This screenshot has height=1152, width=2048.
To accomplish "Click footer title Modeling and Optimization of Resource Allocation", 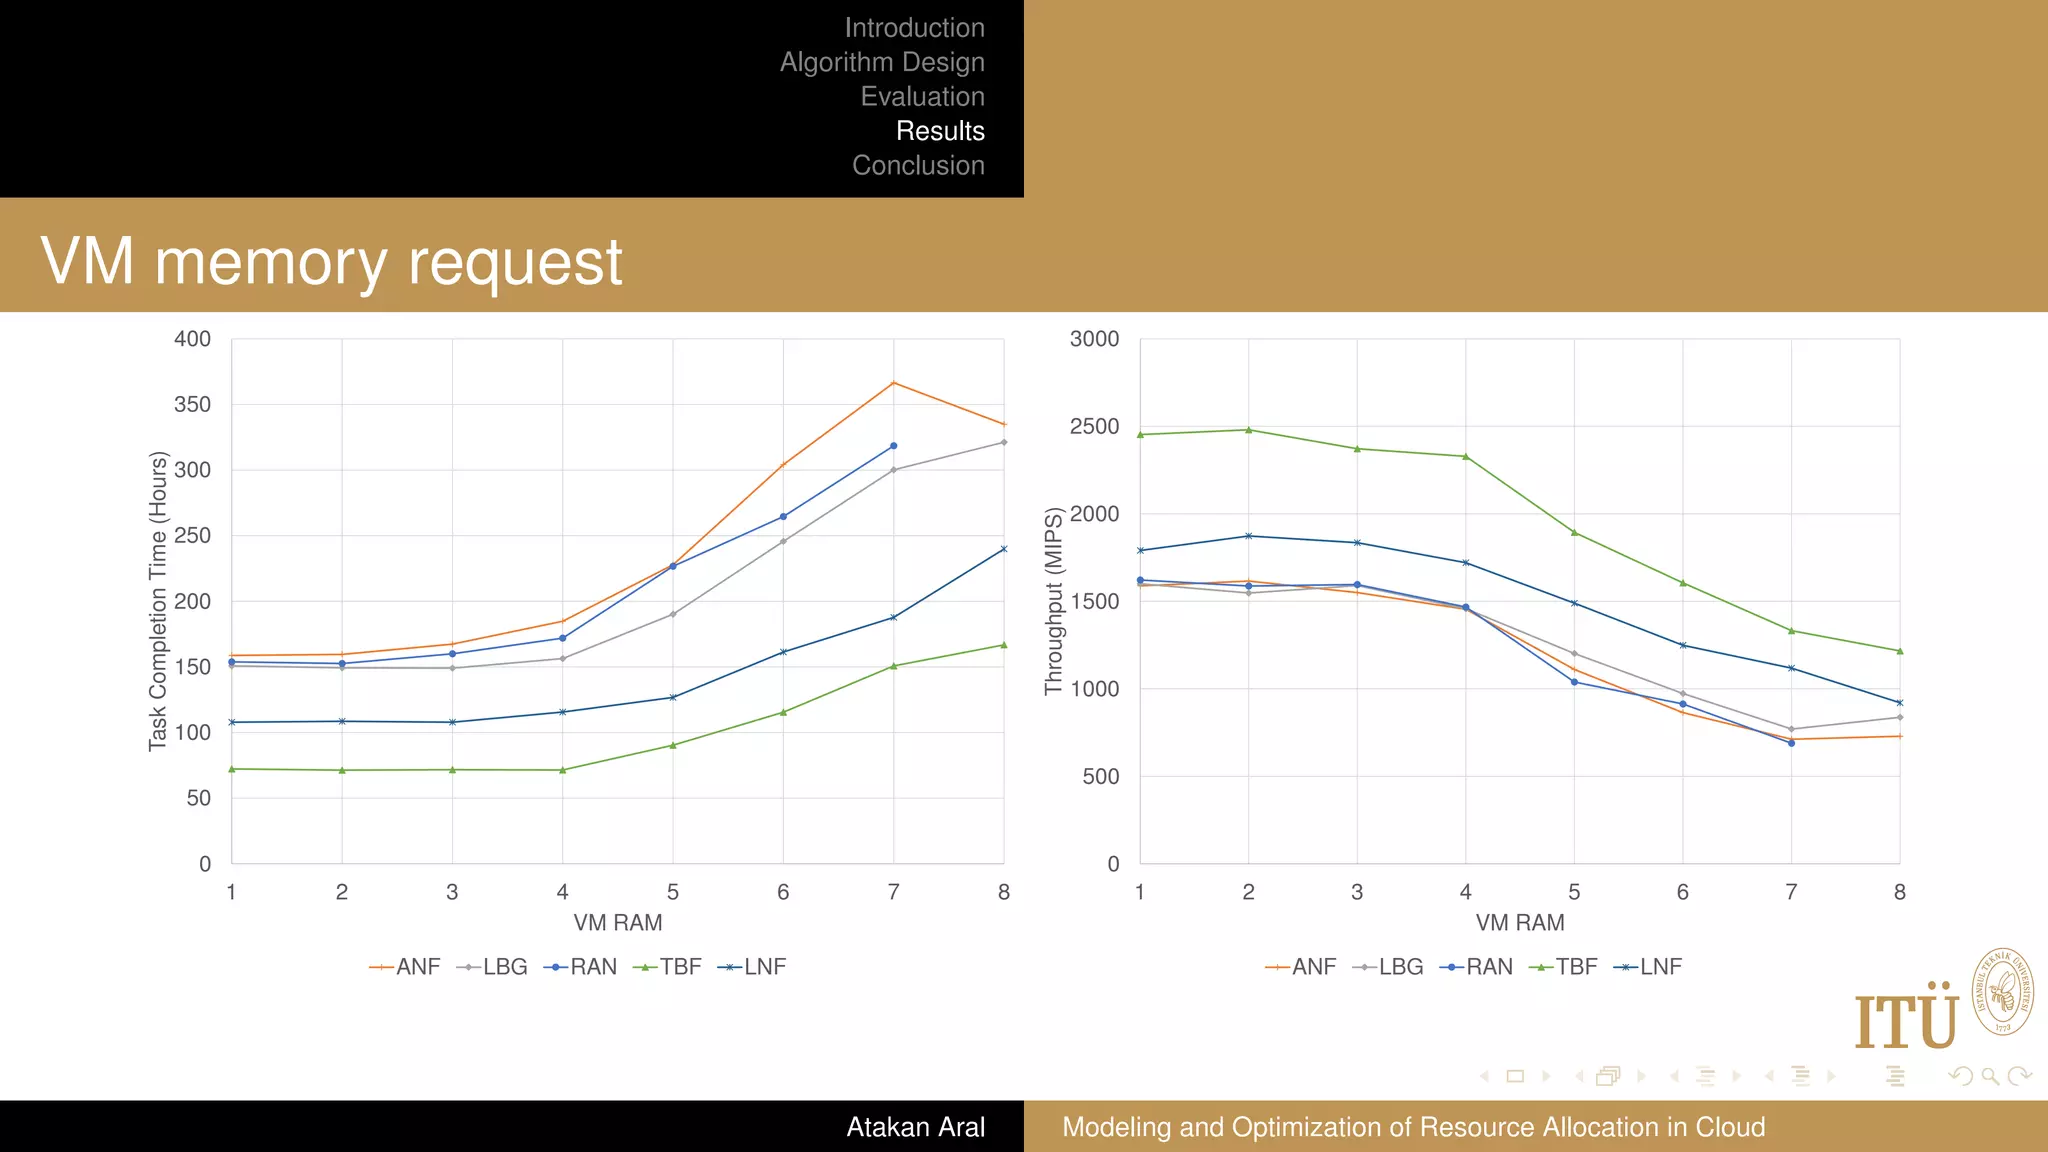I will click(1413, 1127).
